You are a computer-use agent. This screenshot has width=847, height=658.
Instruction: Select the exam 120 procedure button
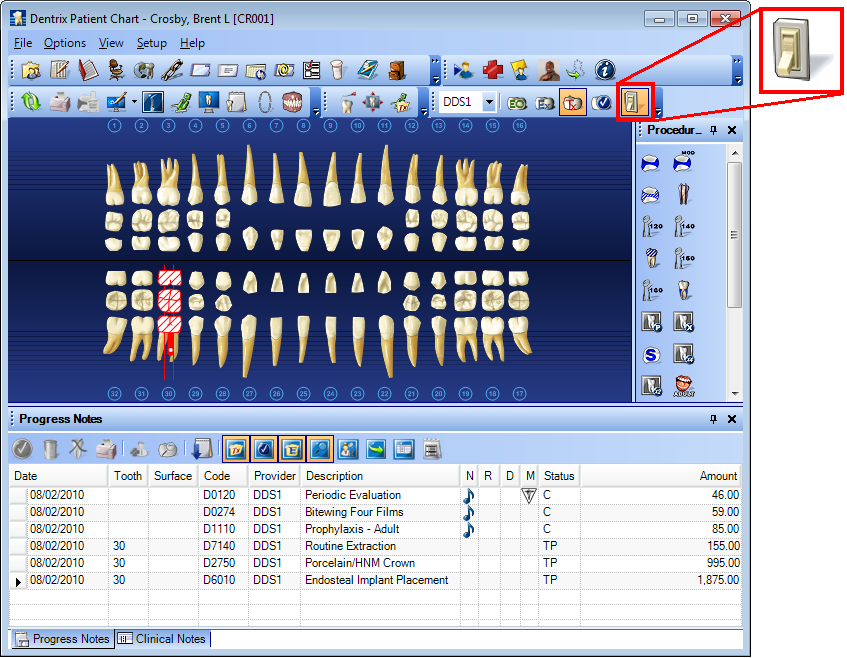651,226
